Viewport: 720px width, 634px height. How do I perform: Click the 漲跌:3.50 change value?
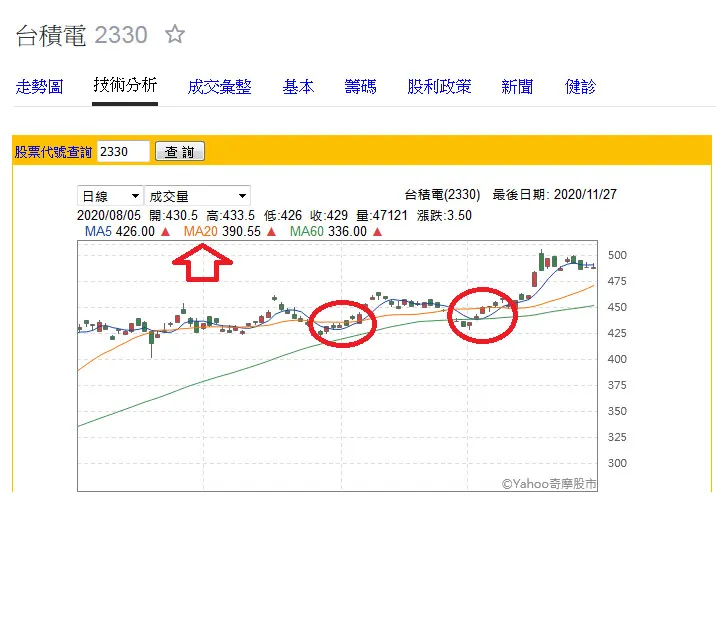(x=444, y=215)
